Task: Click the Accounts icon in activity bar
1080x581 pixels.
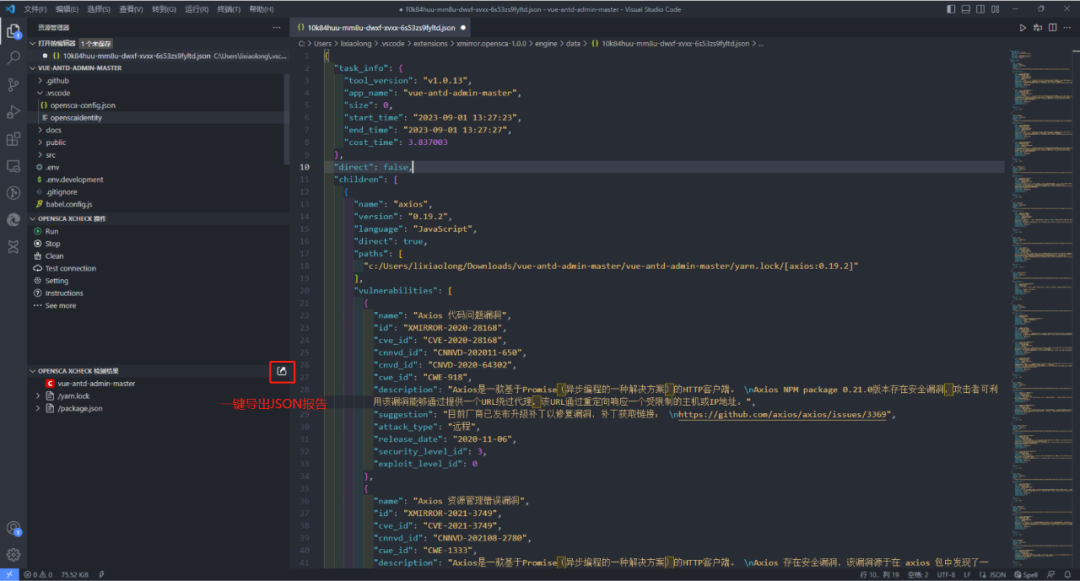Action: pos(13,528)
